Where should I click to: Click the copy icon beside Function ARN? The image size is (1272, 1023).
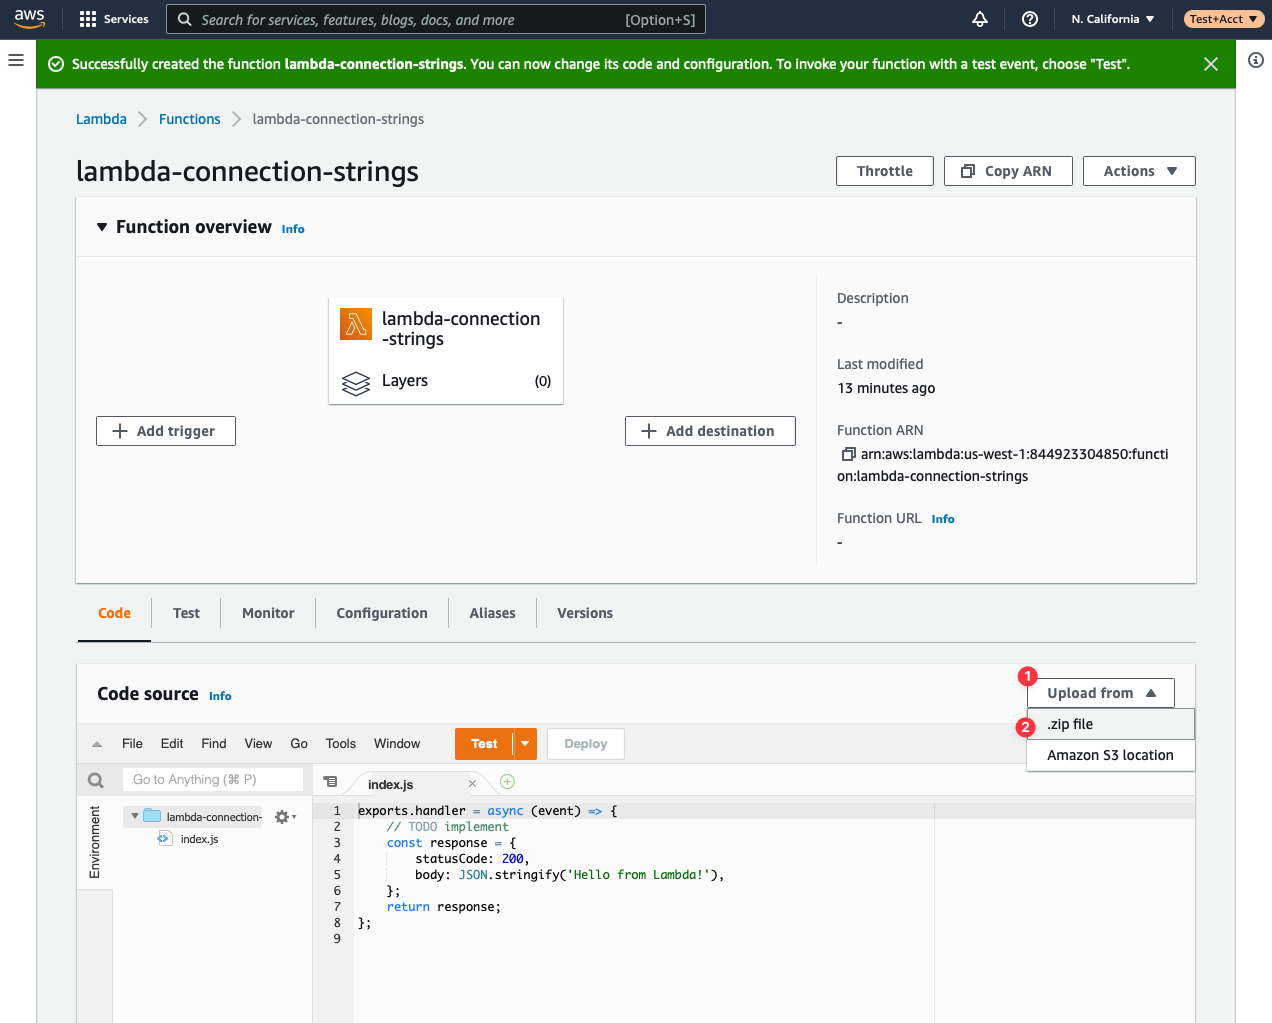coord(848,454)
